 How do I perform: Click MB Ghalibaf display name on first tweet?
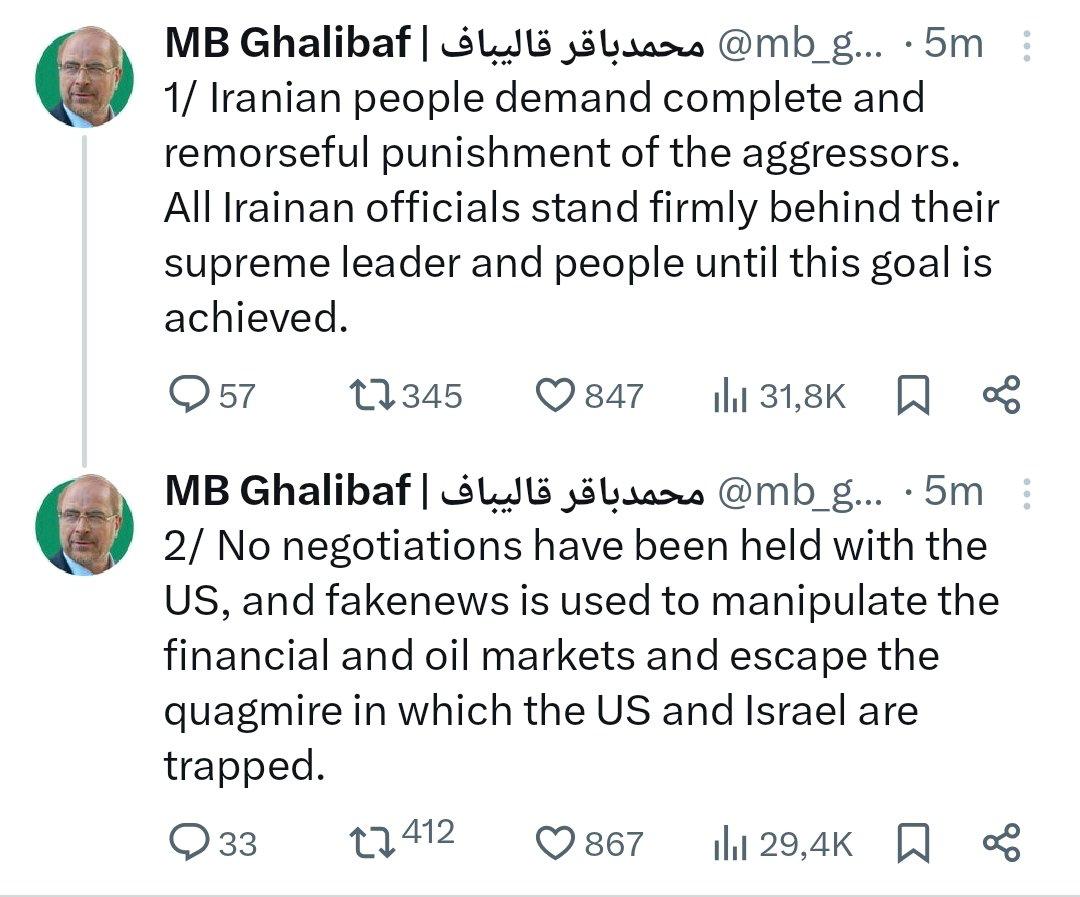(288, 44)
